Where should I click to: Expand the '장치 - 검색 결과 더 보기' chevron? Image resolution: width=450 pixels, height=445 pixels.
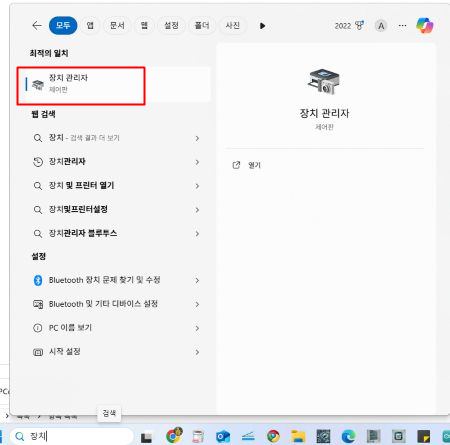tap(197, 138)
